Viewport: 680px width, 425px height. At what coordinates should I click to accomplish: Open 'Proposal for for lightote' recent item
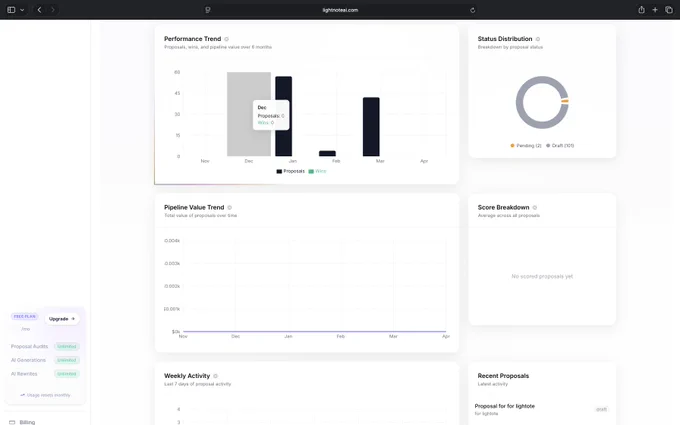click(x=505, y=406)
